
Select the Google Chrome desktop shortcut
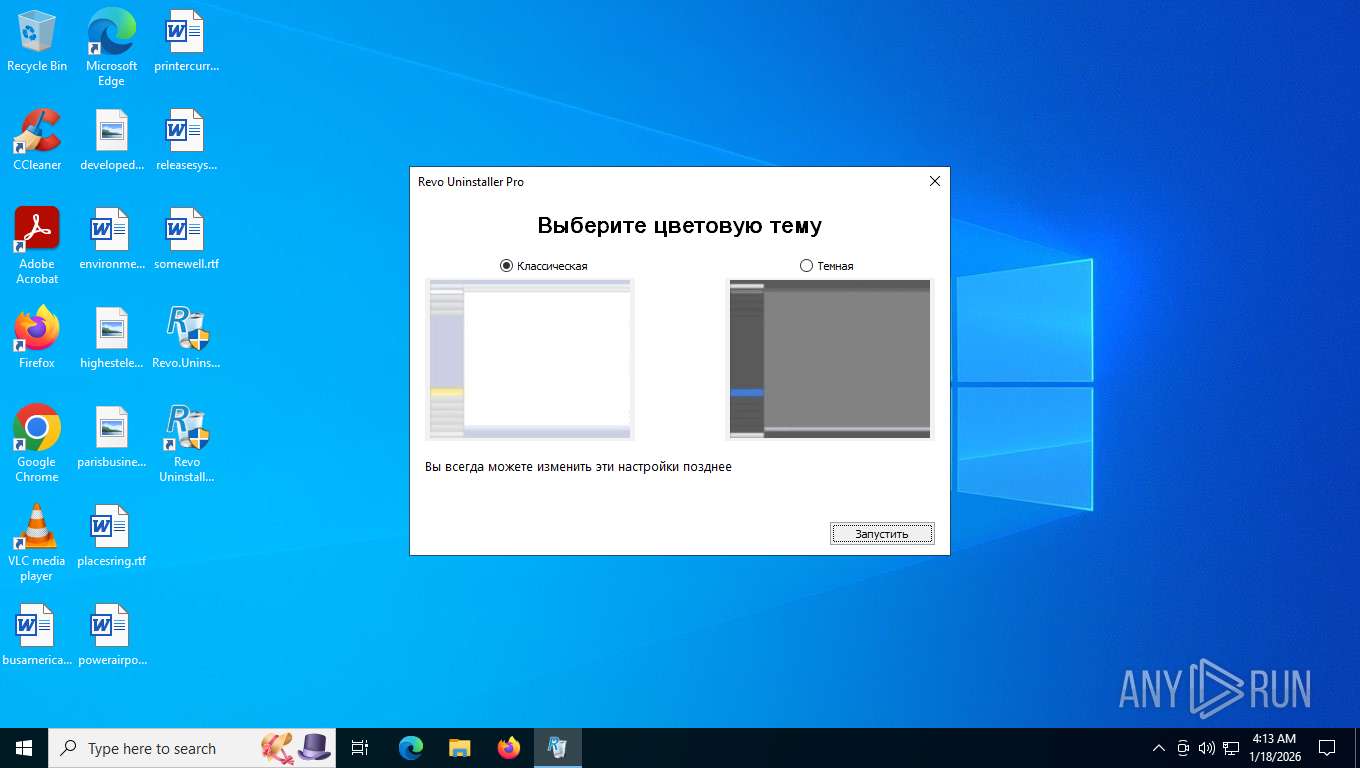click(37, 444)
